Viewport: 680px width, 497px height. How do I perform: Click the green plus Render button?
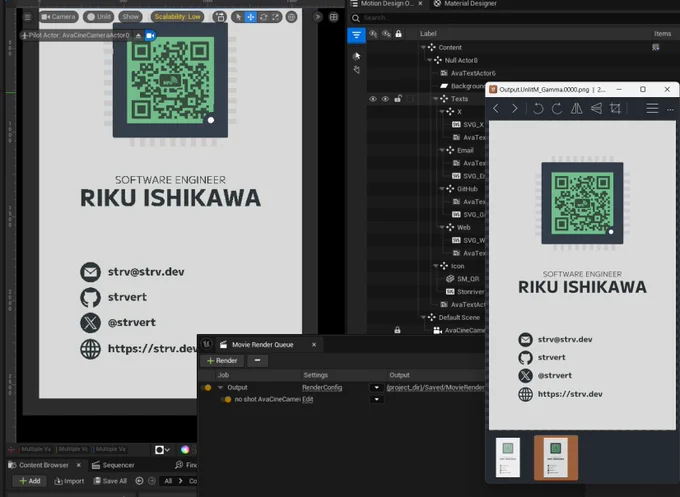click(x=222, y=361)
